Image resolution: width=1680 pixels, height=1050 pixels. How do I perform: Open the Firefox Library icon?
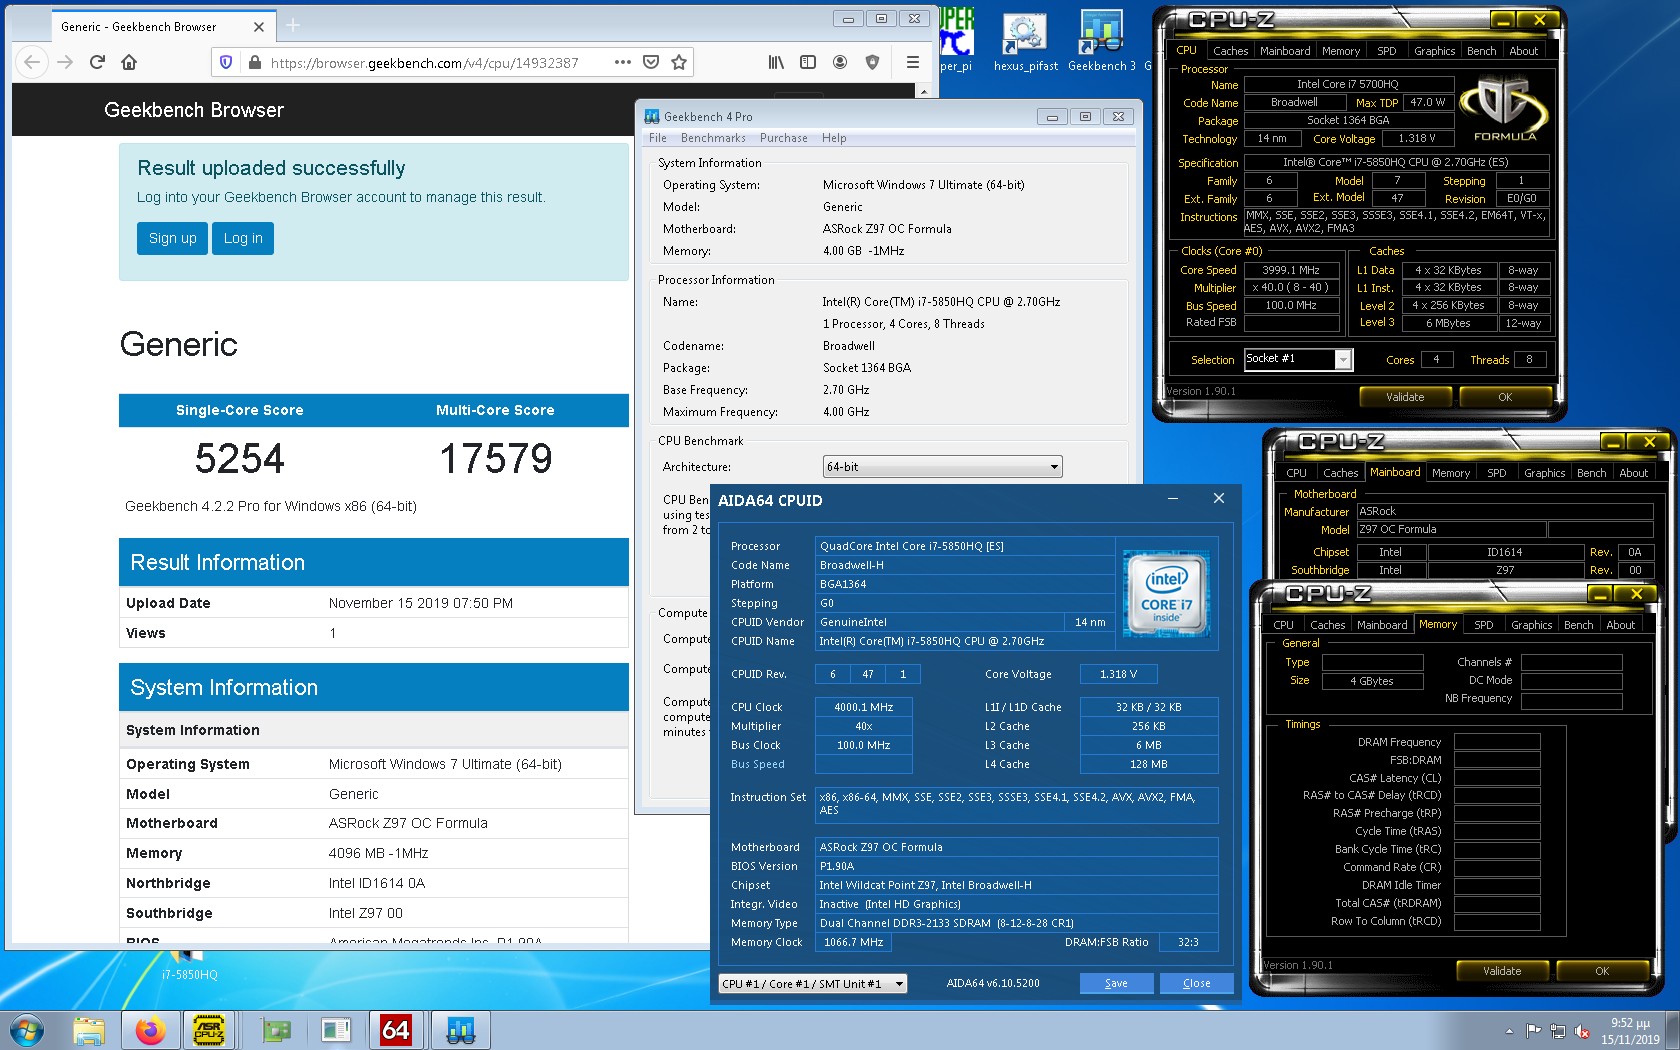click(776, 62)
